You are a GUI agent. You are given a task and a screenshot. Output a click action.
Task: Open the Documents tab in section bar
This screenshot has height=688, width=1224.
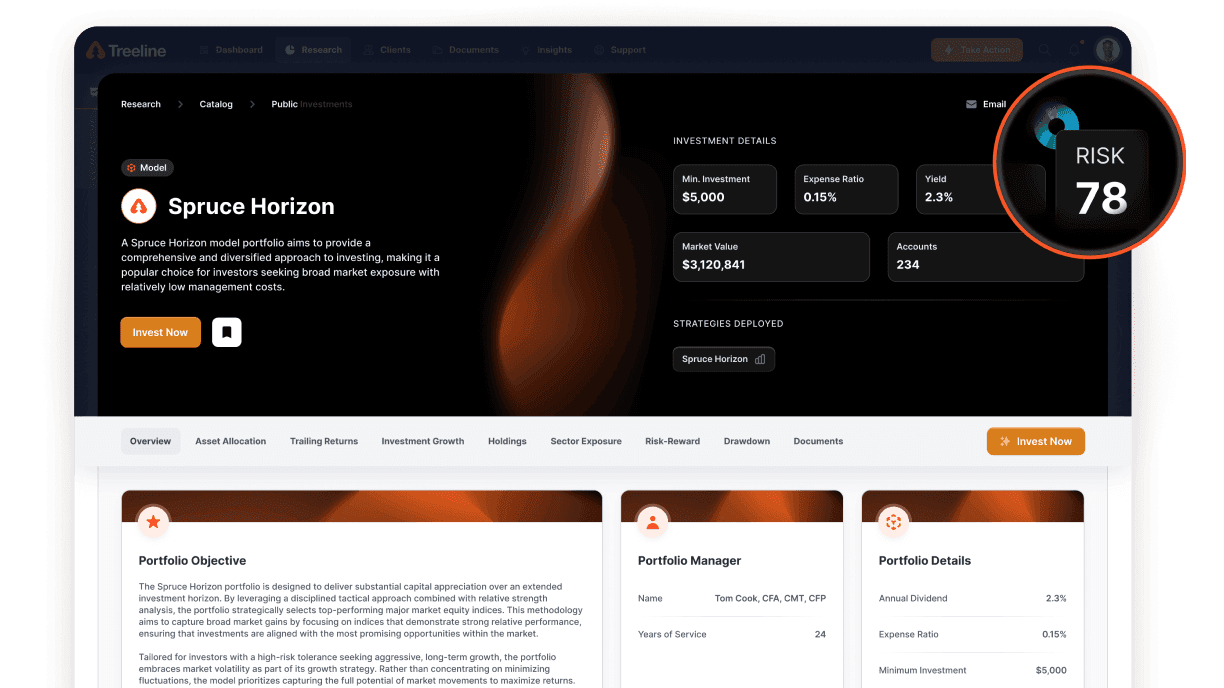[818, 441]
